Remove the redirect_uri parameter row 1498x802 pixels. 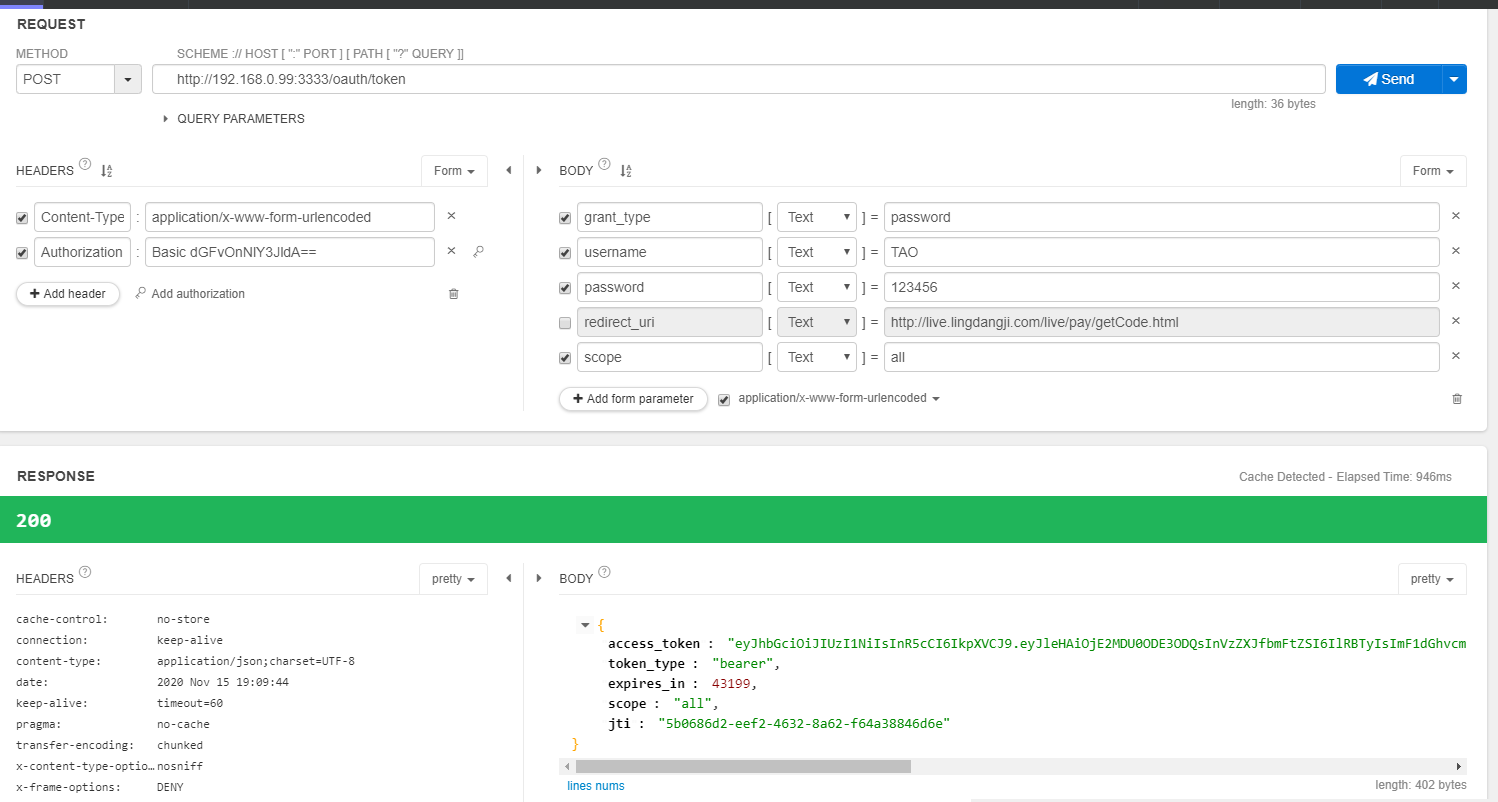pos(1456,321)
